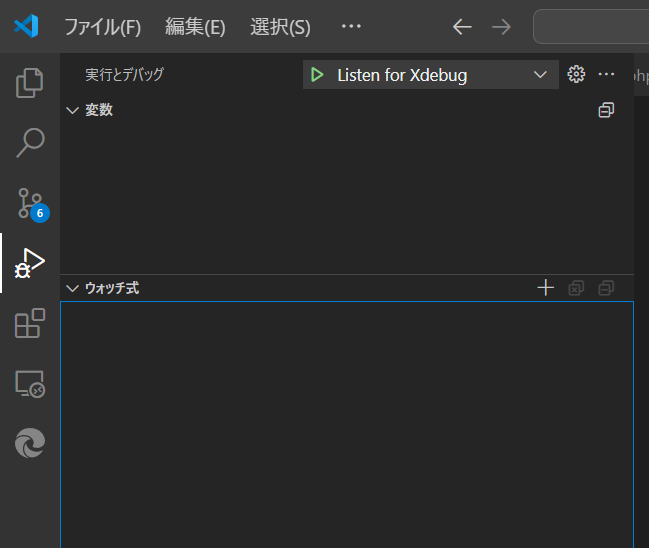This screenshot has height=548, width=649.
Task: Collapse all in the 変数 section
Action: (606, 110)
